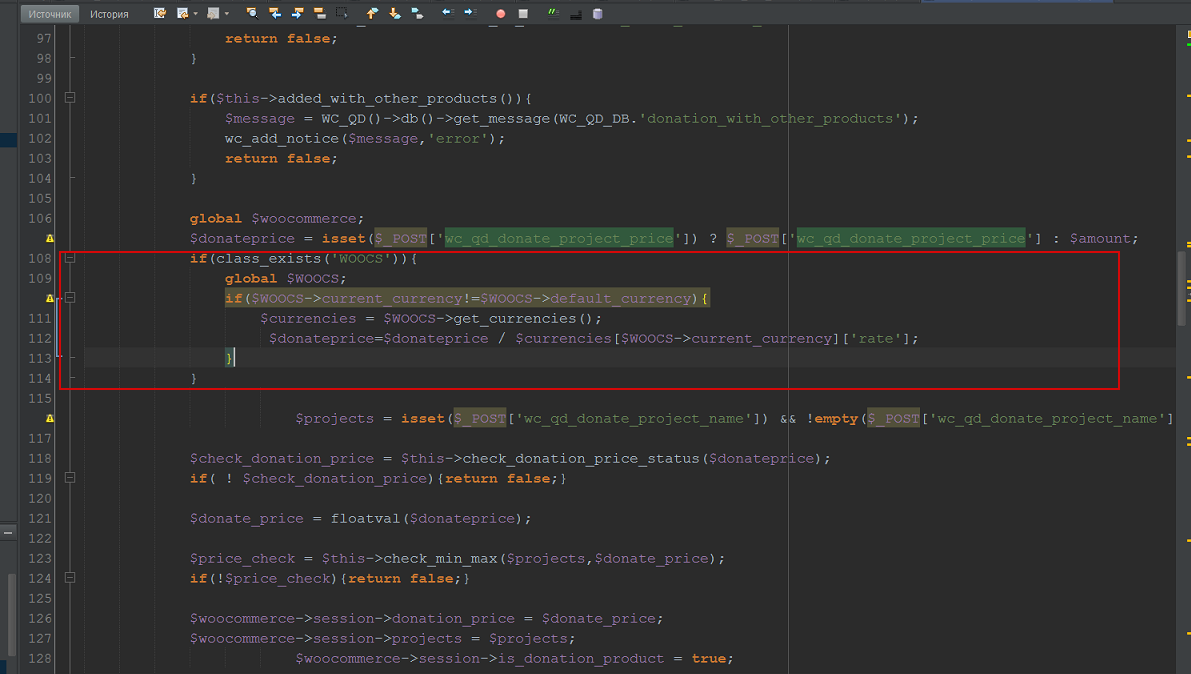Click 'is_donation_product' on line 128
The width and height of the screenshot is (1191, 674).
581,659
